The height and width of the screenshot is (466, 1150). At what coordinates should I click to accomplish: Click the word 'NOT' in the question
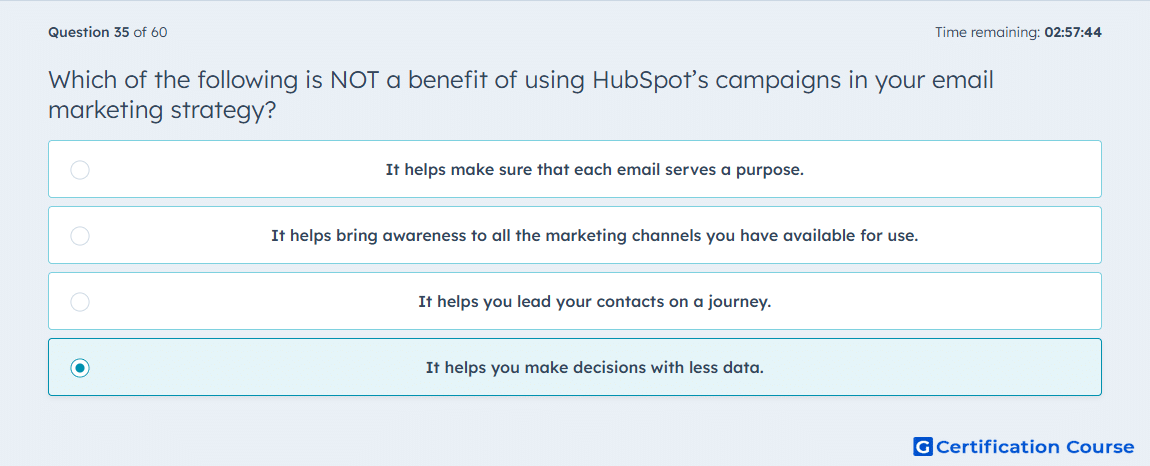353,80
